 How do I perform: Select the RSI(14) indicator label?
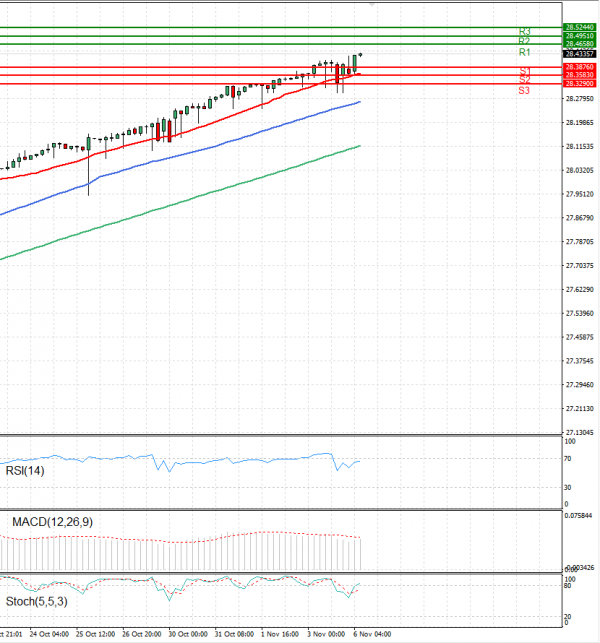pyautogui.click(x=25, y=471)
